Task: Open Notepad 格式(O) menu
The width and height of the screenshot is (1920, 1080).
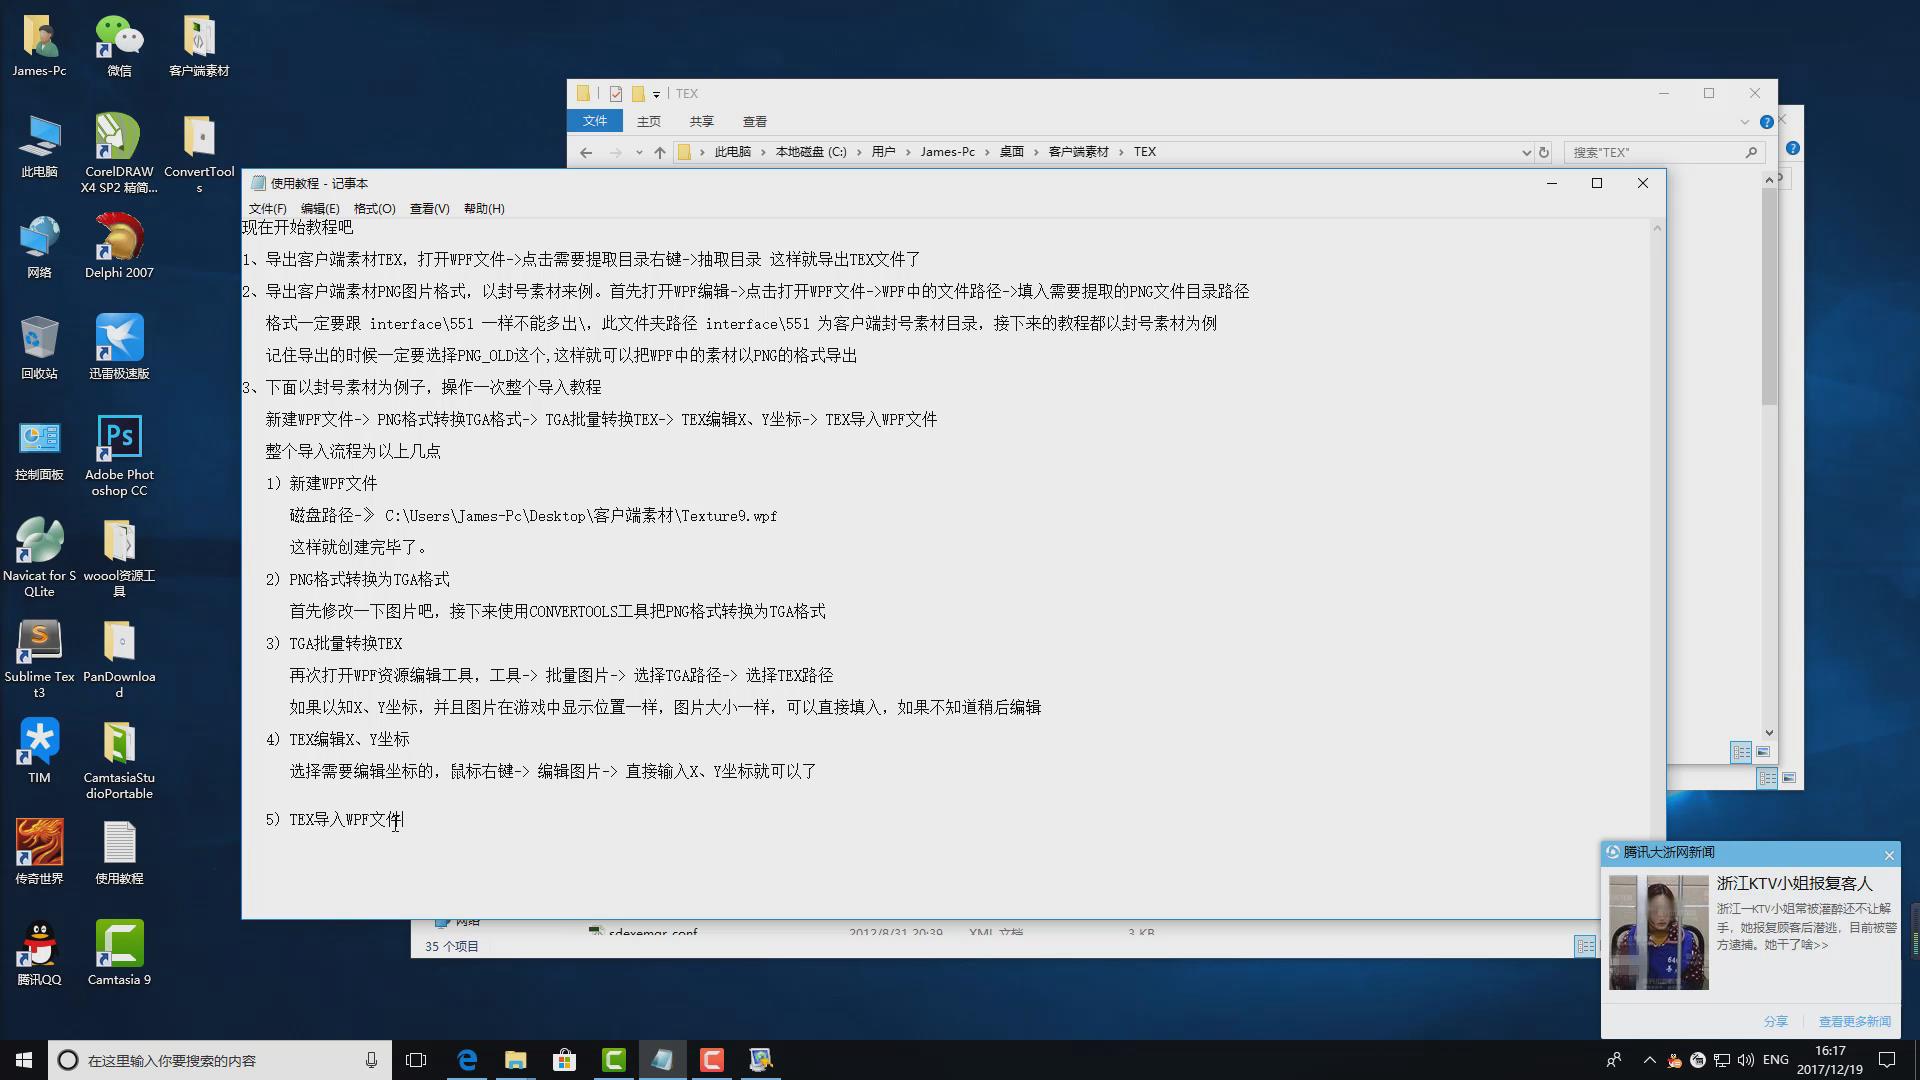Action: click(374, 209)
